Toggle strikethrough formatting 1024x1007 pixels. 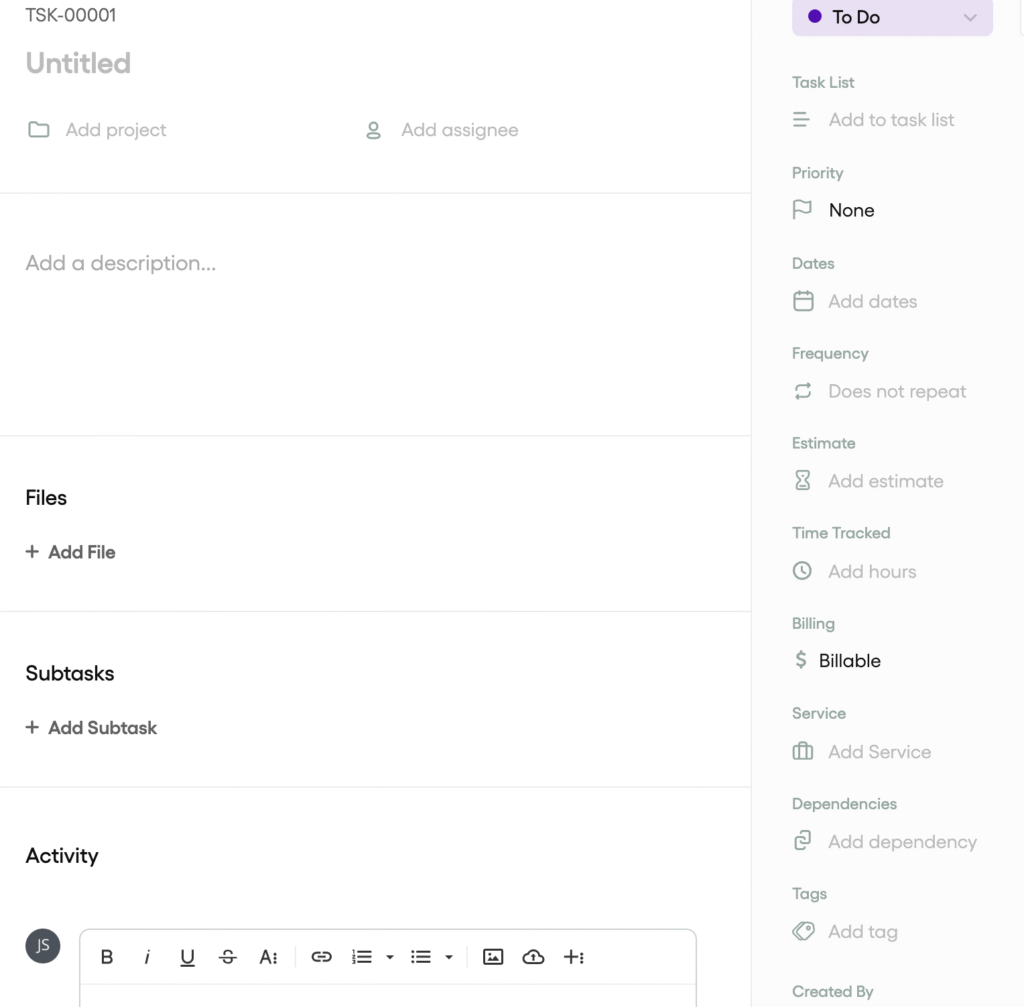[228, 957]
